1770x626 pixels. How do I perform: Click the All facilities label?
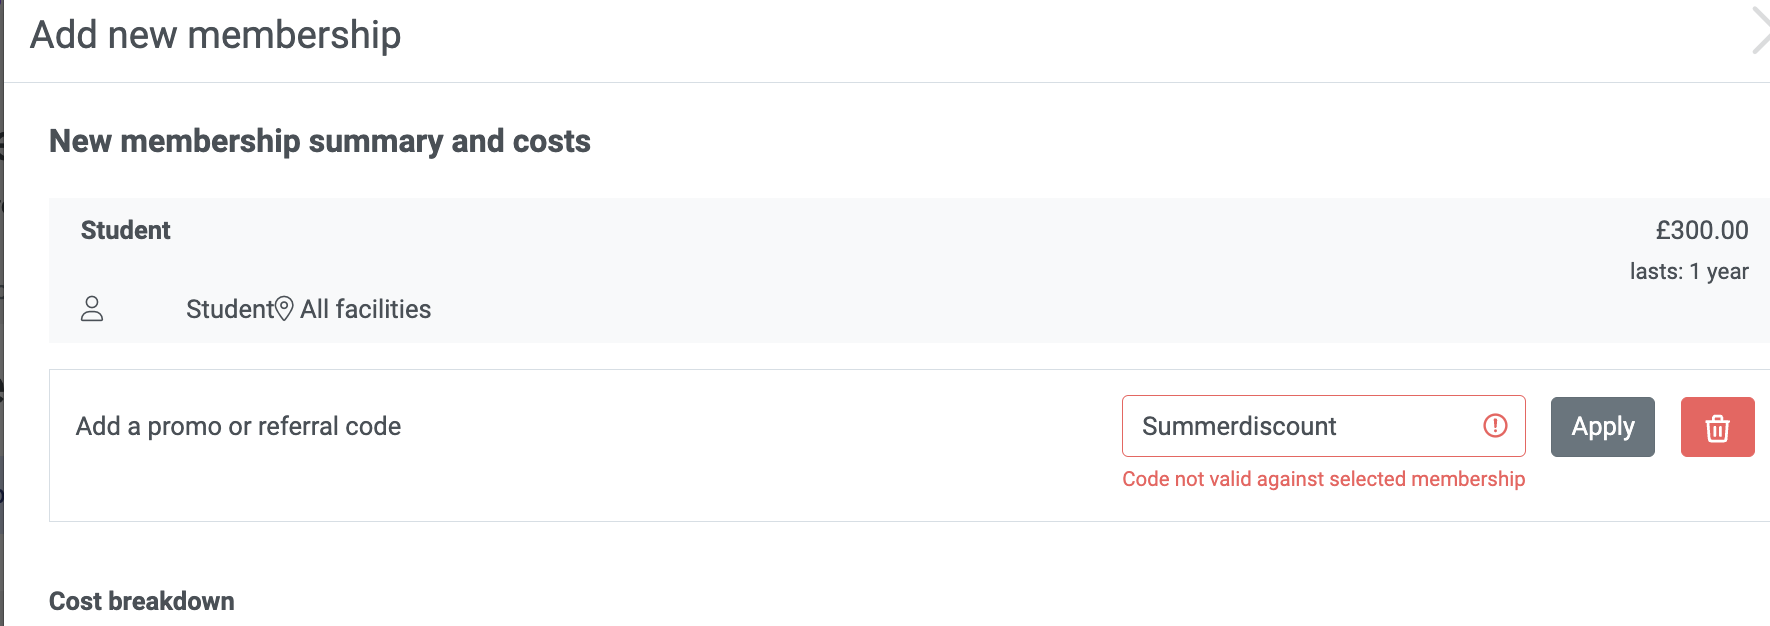[x=365, y=309]
